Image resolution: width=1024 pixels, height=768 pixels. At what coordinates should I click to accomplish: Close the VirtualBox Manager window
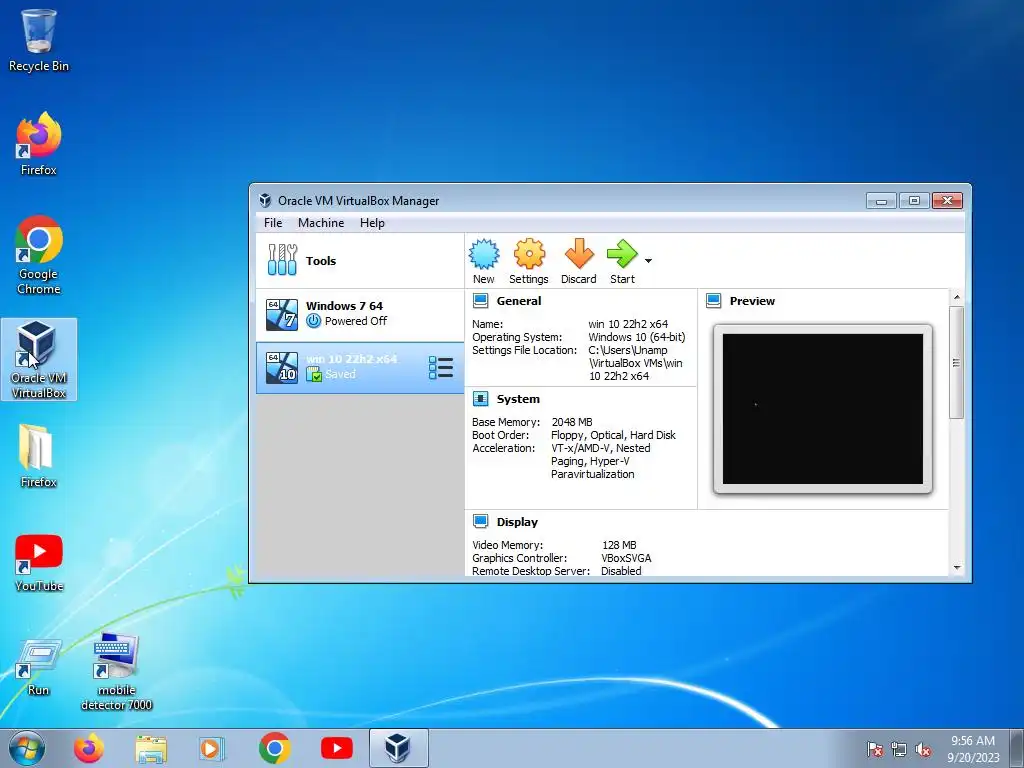point(948,200)
